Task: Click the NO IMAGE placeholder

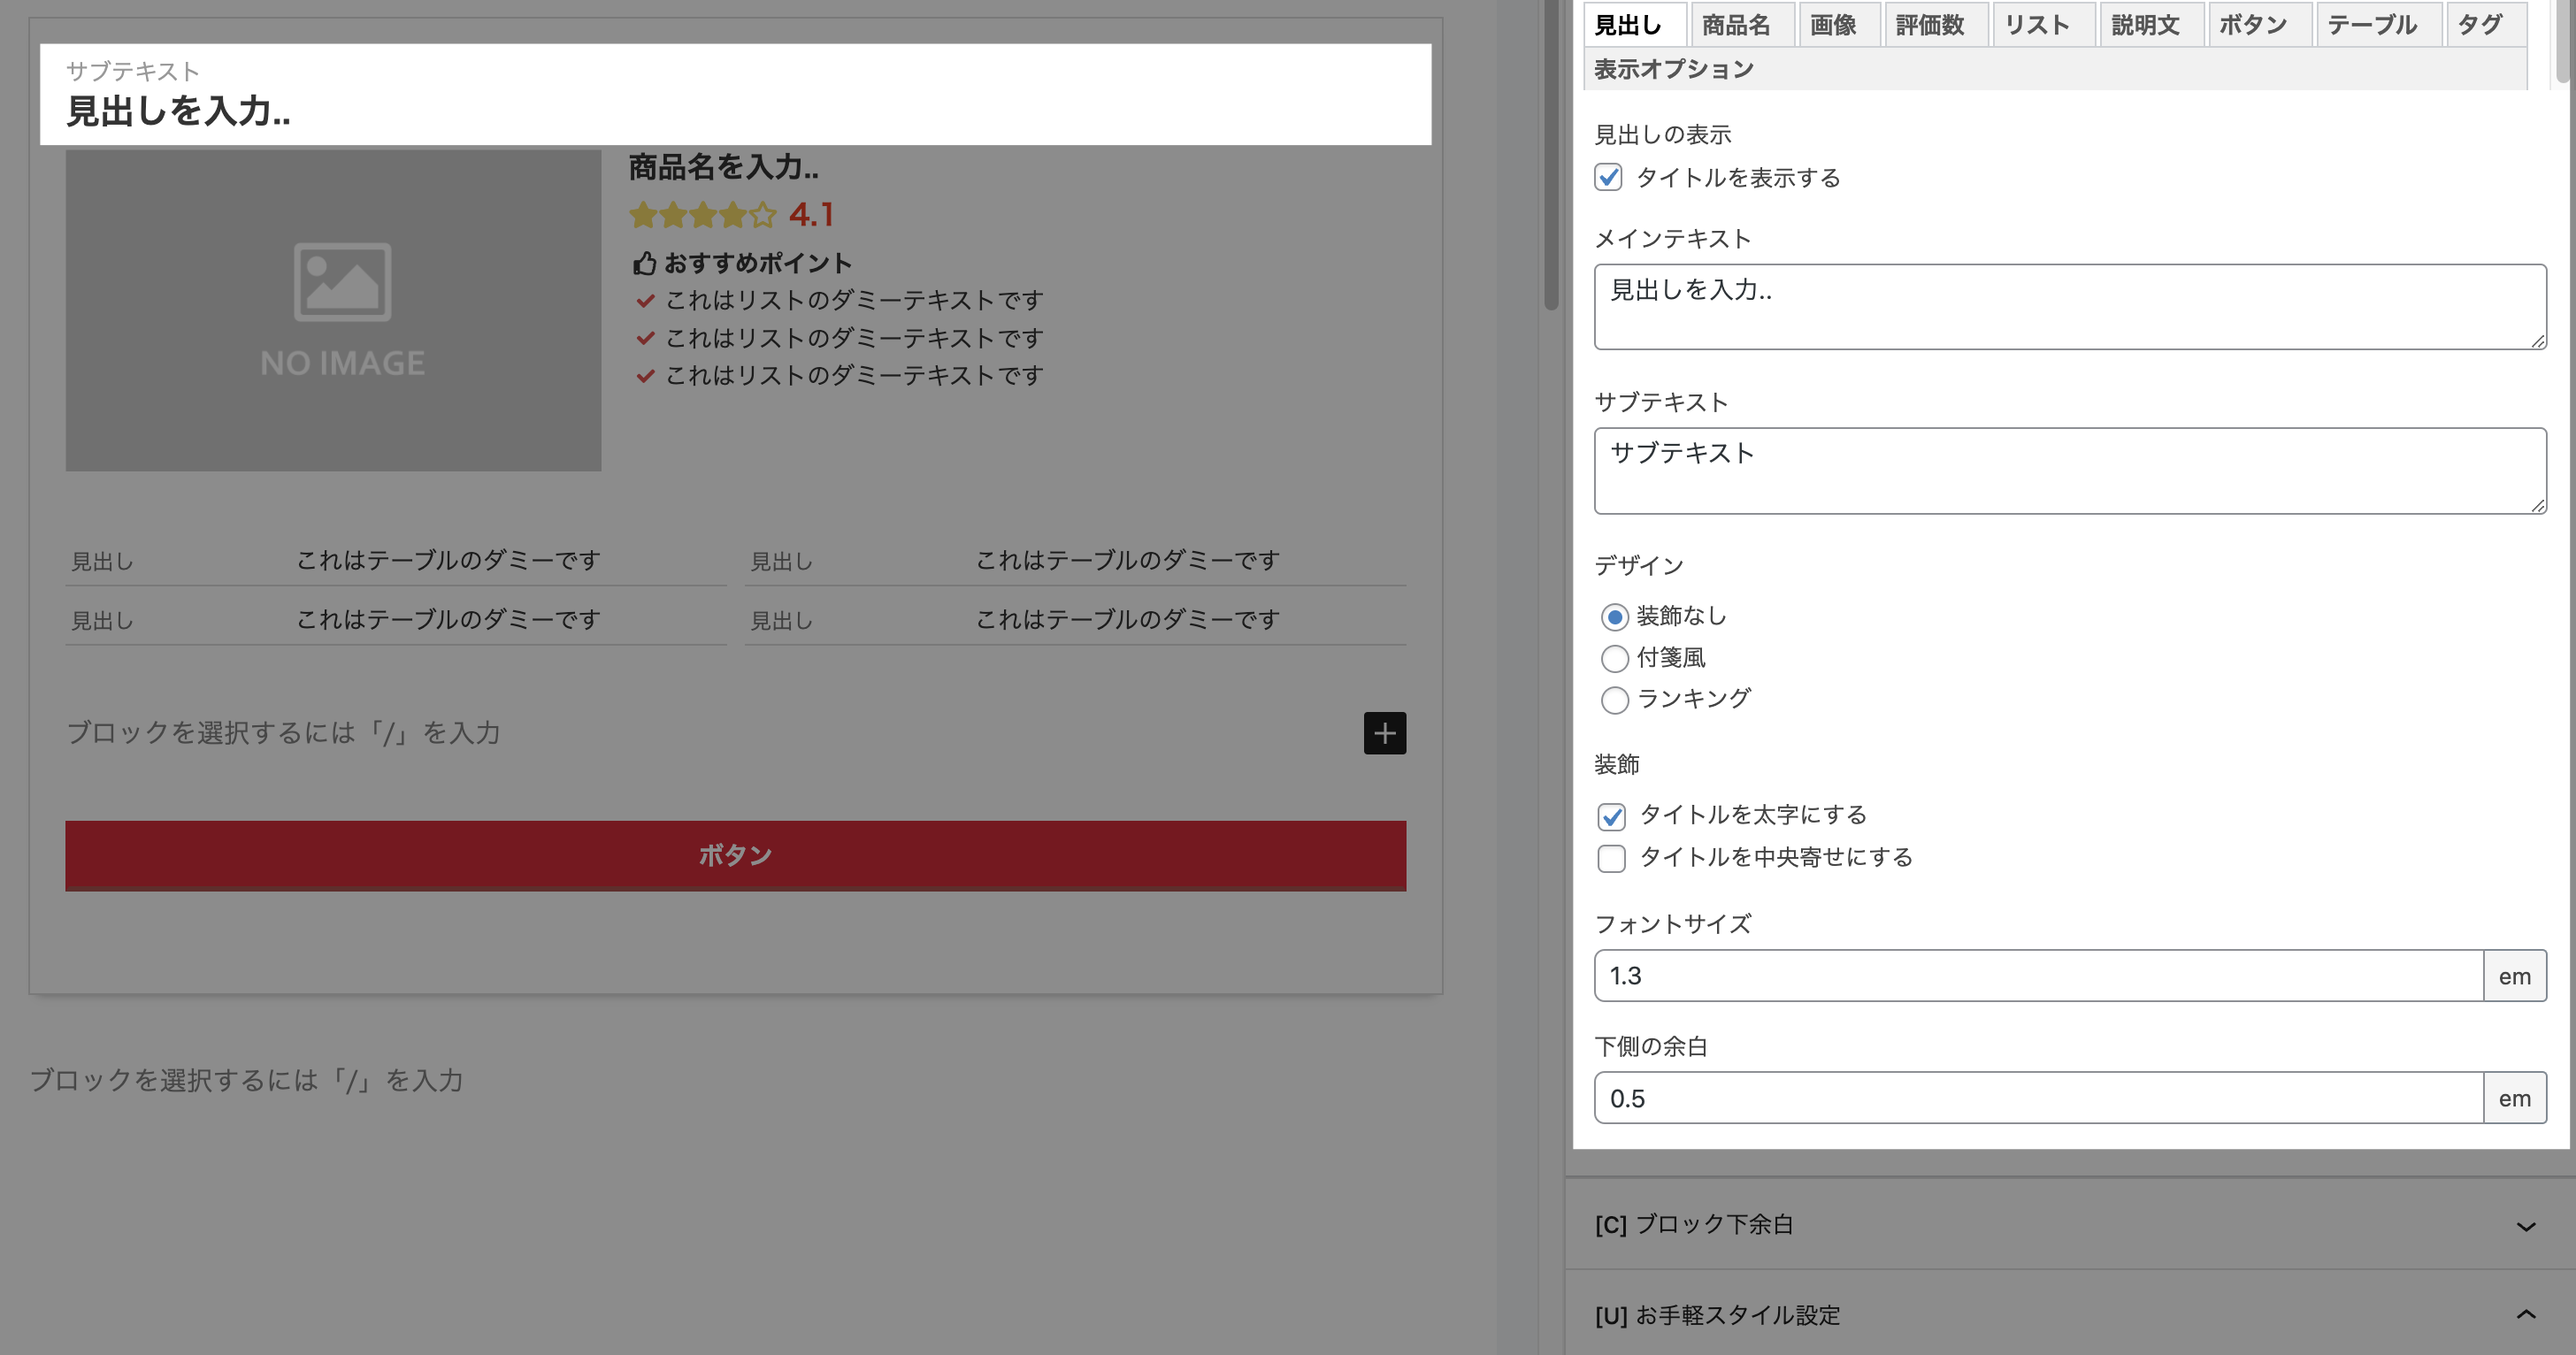Action: (x=333, y=311)
